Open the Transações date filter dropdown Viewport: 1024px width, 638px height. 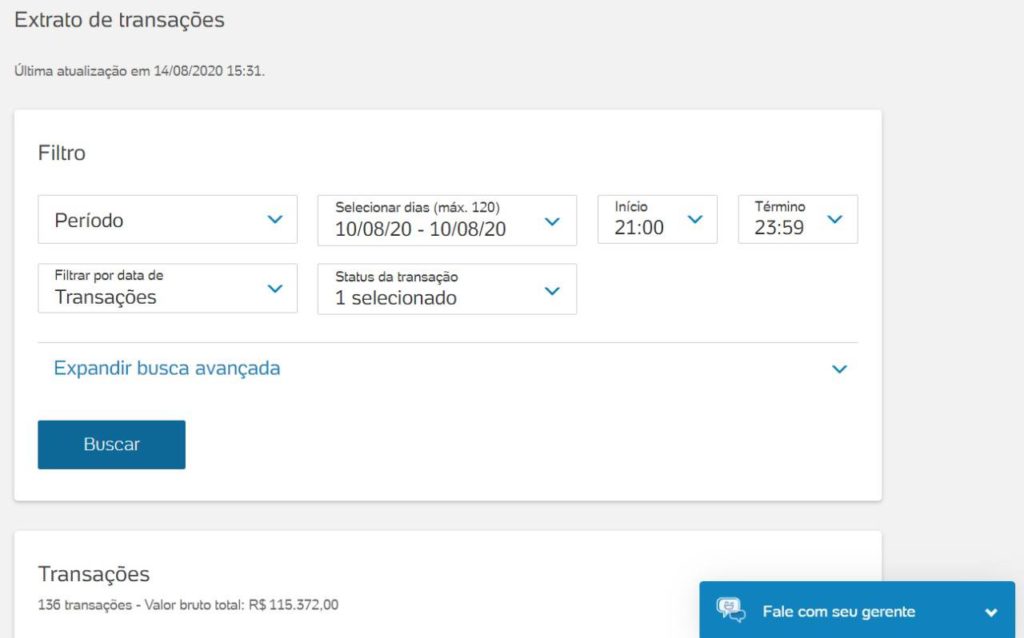click(x=106, y=297)
